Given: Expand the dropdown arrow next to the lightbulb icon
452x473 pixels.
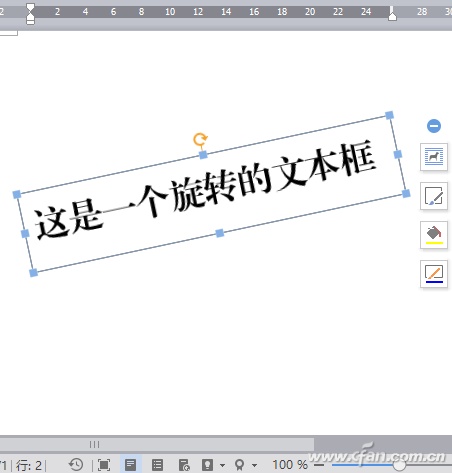Looking at the screenshot, I should pos(222,465).
